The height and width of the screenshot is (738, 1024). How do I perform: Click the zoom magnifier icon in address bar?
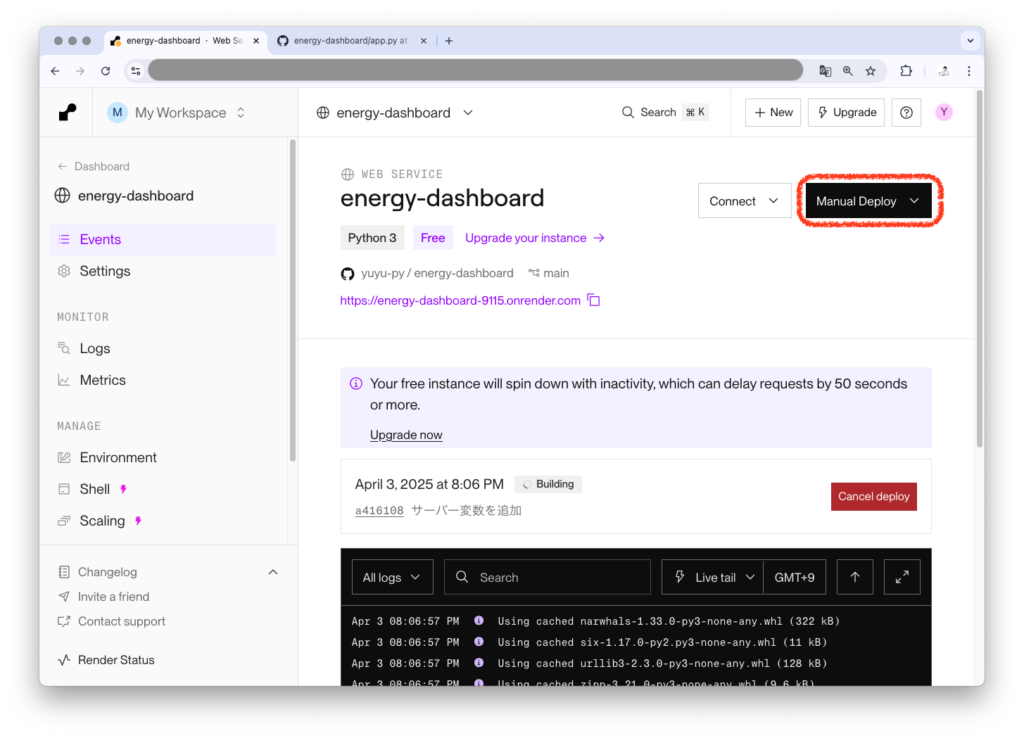pyautogui.click(x=848, y=71)
